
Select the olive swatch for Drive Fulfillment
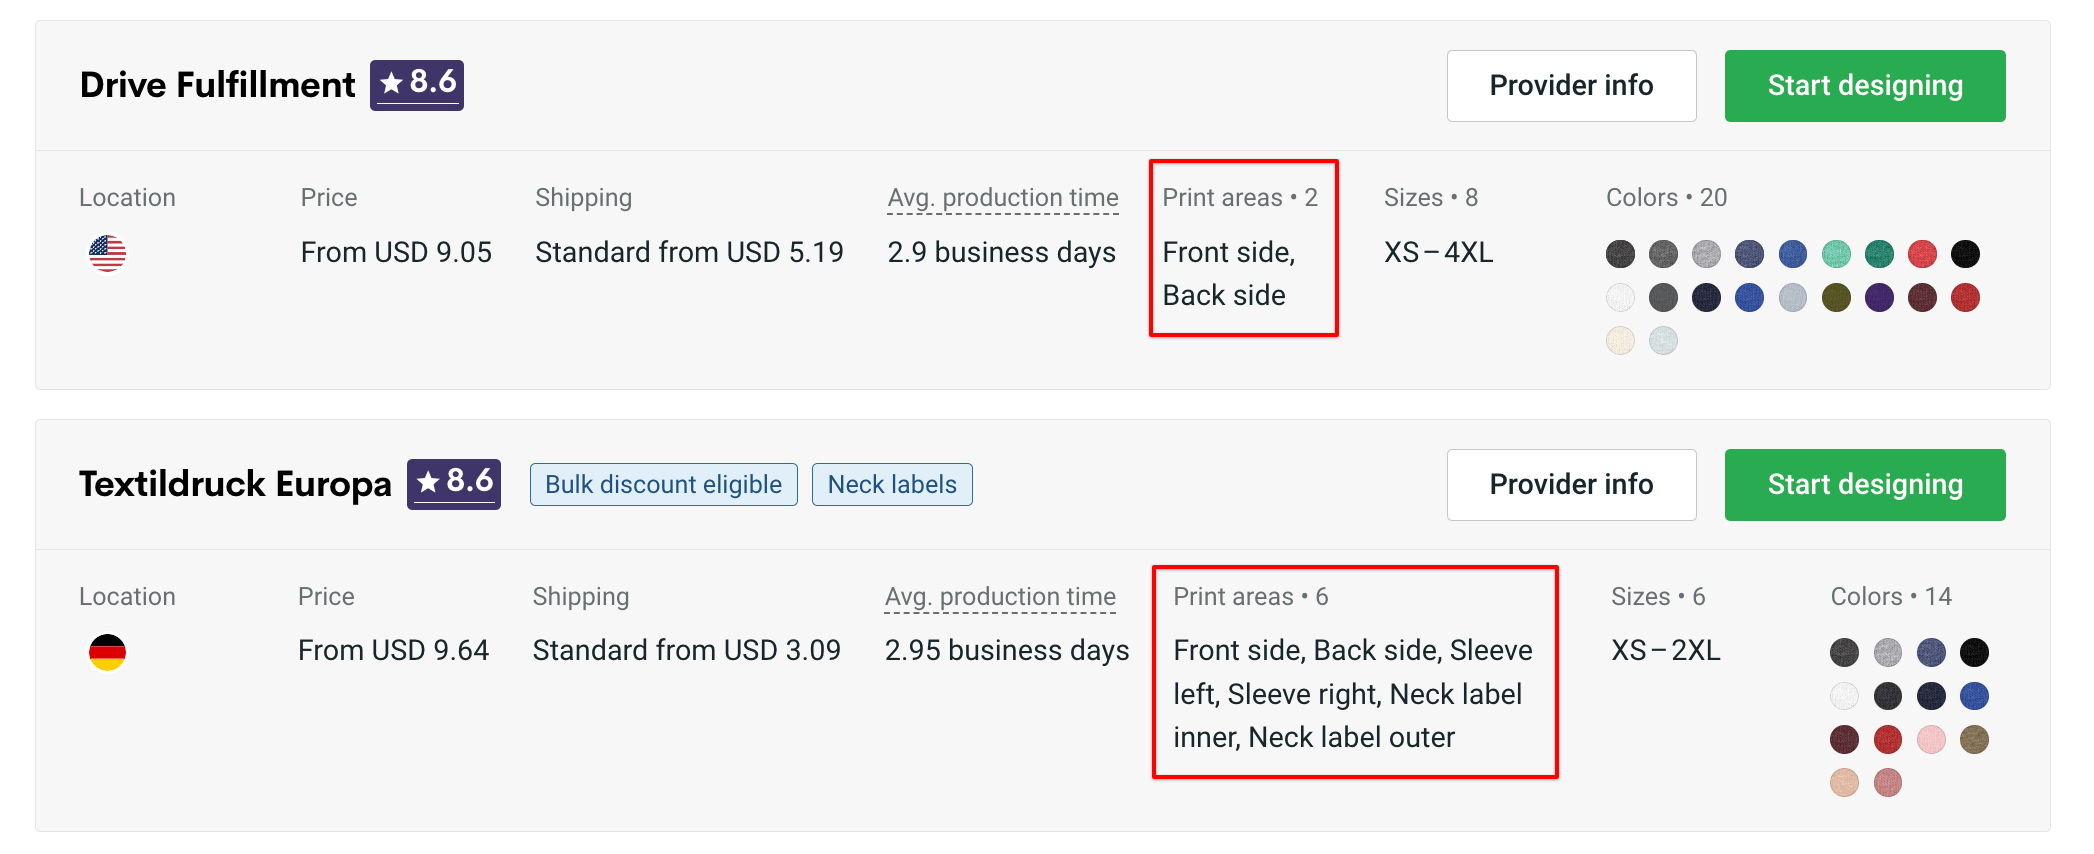click(1836, 298)
